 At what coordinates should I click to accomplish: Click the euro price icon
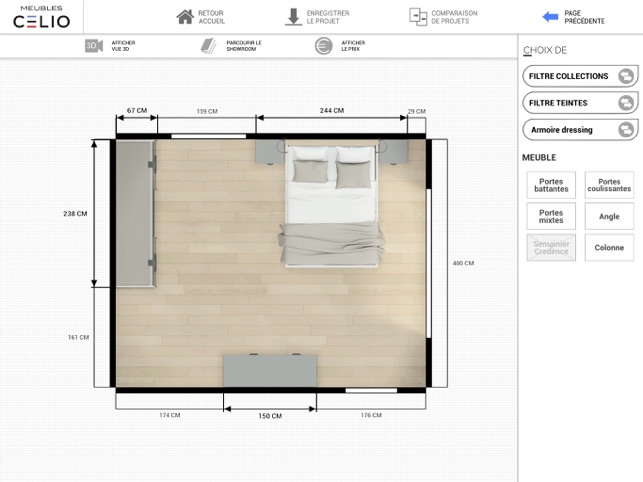pyautogui.click(x=324, y=46)
